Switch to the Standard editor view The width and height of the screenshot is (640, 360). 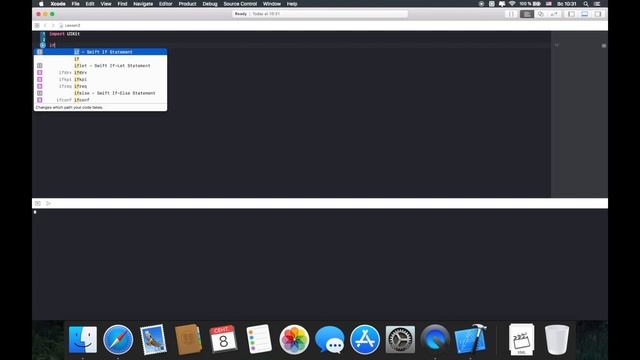(x=527, y=14)
